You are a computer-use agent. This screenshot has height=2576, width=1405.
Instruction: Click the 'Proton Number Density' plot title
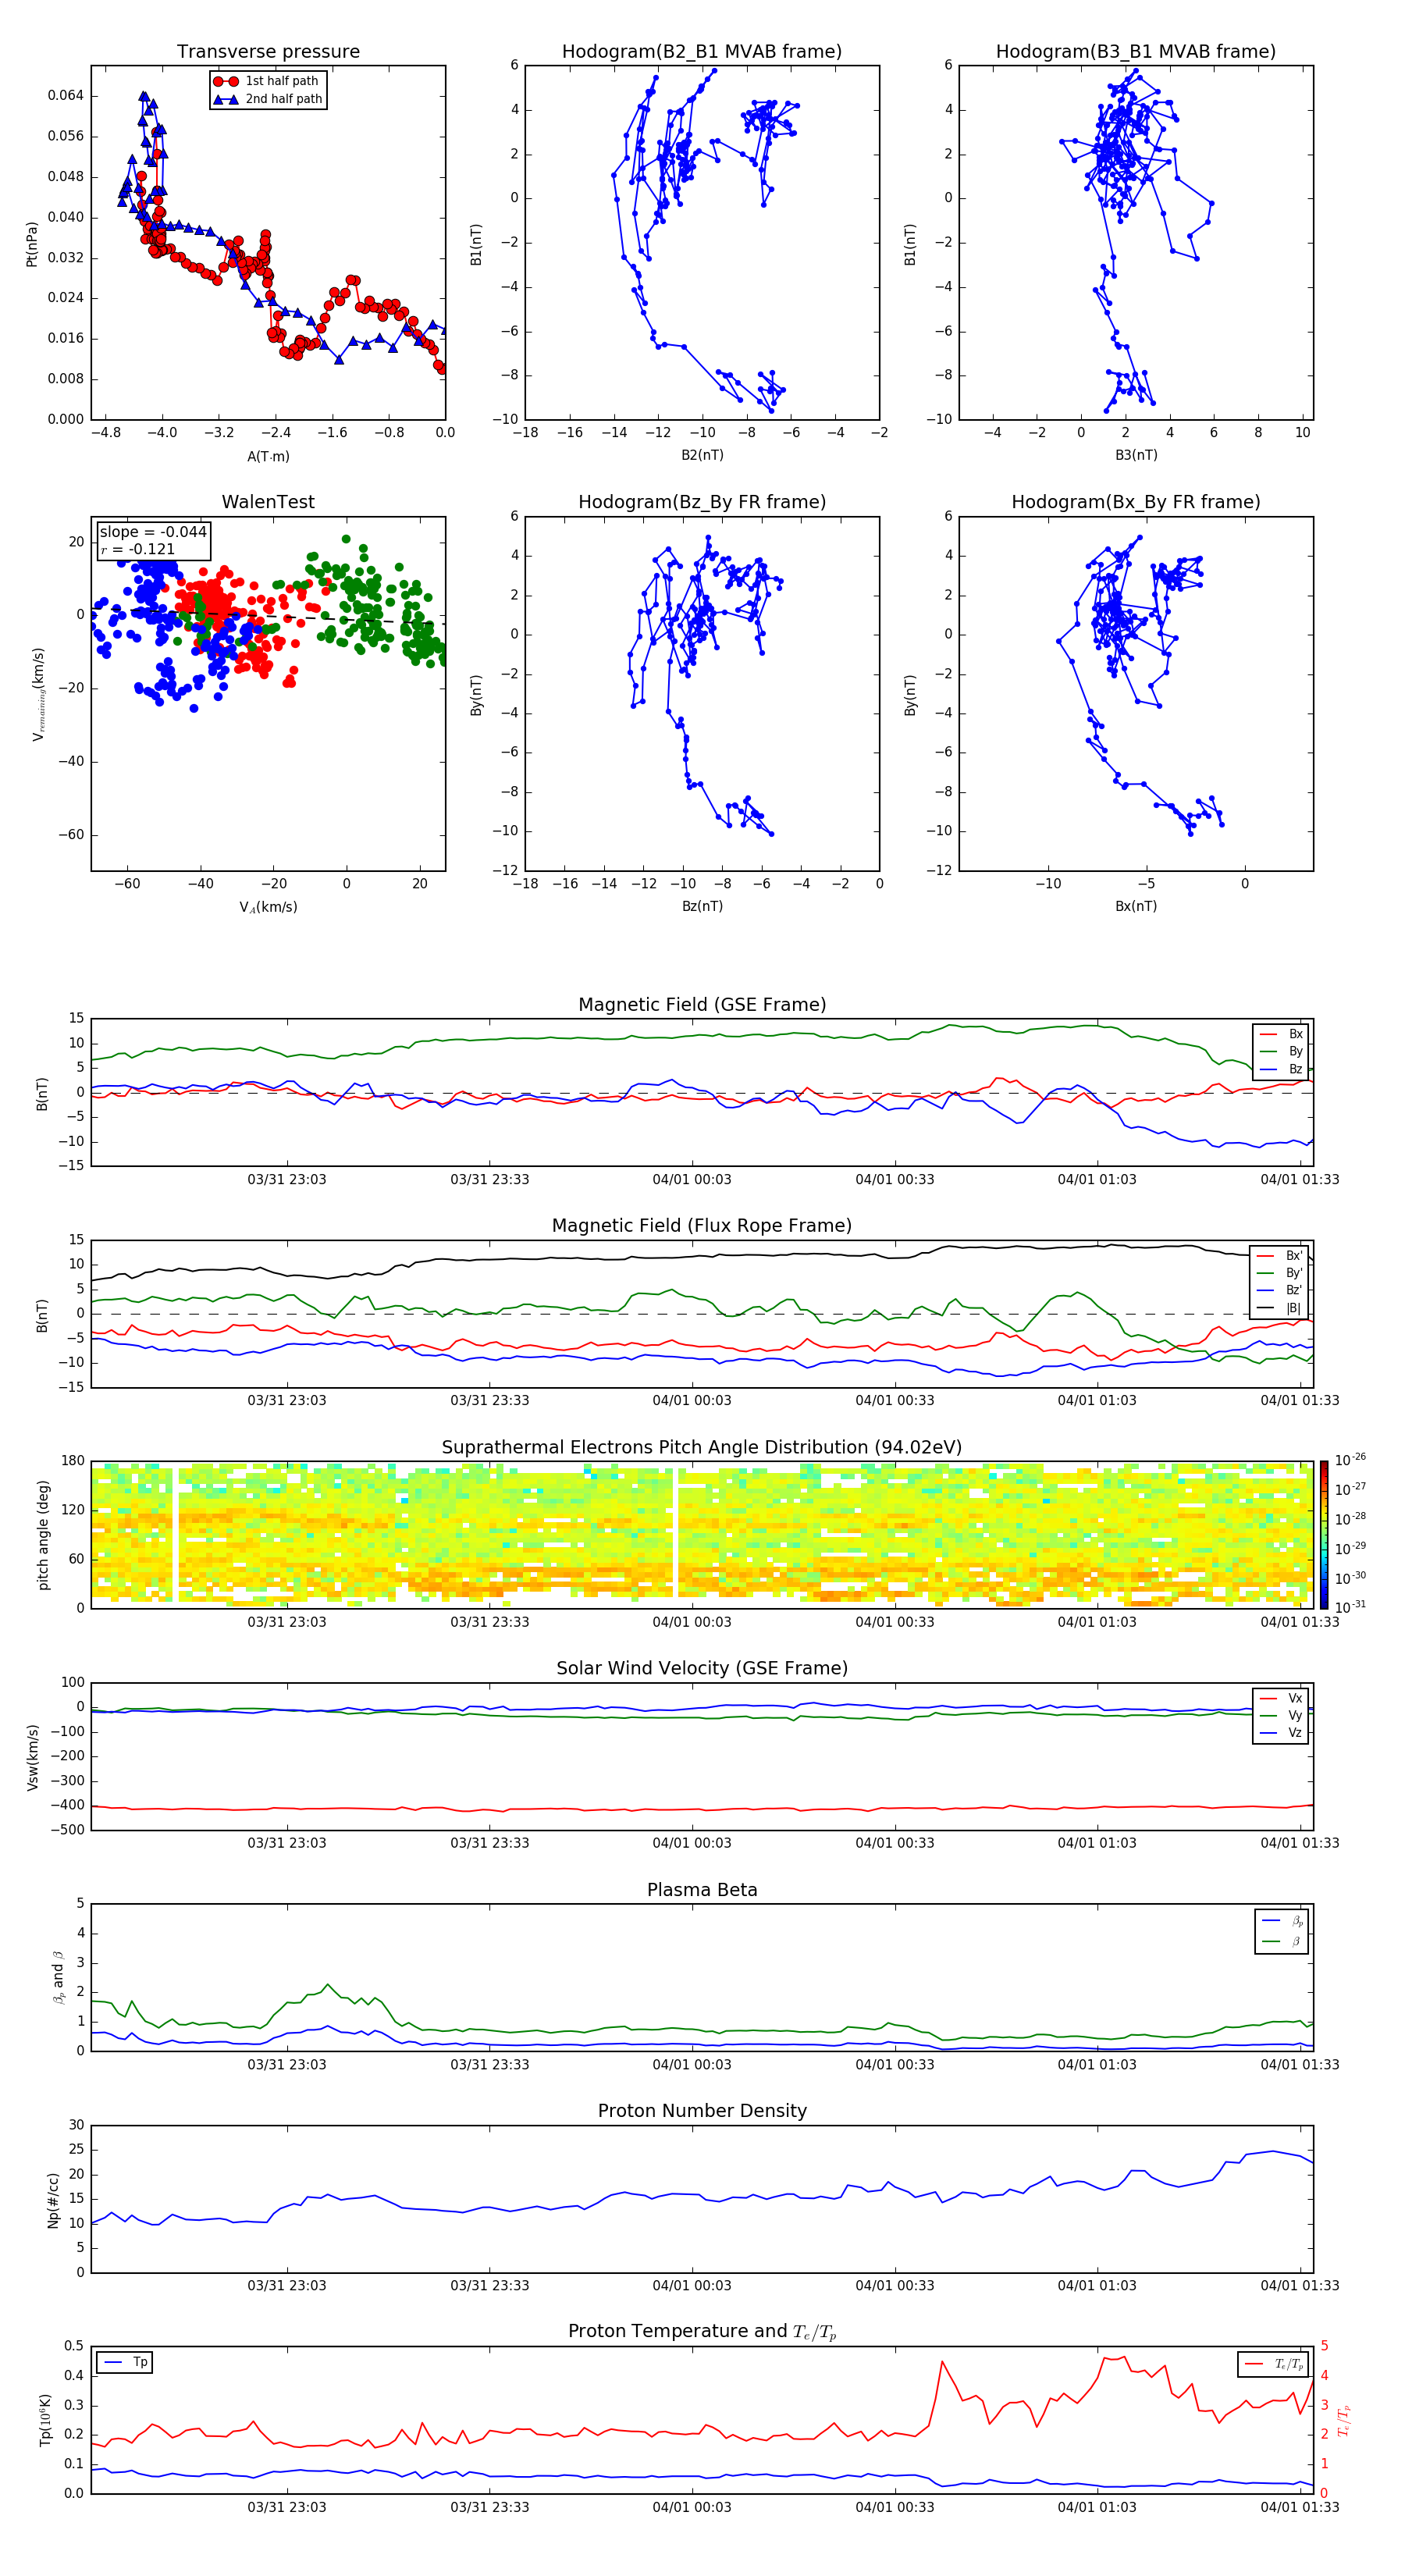pos(702,2111)
